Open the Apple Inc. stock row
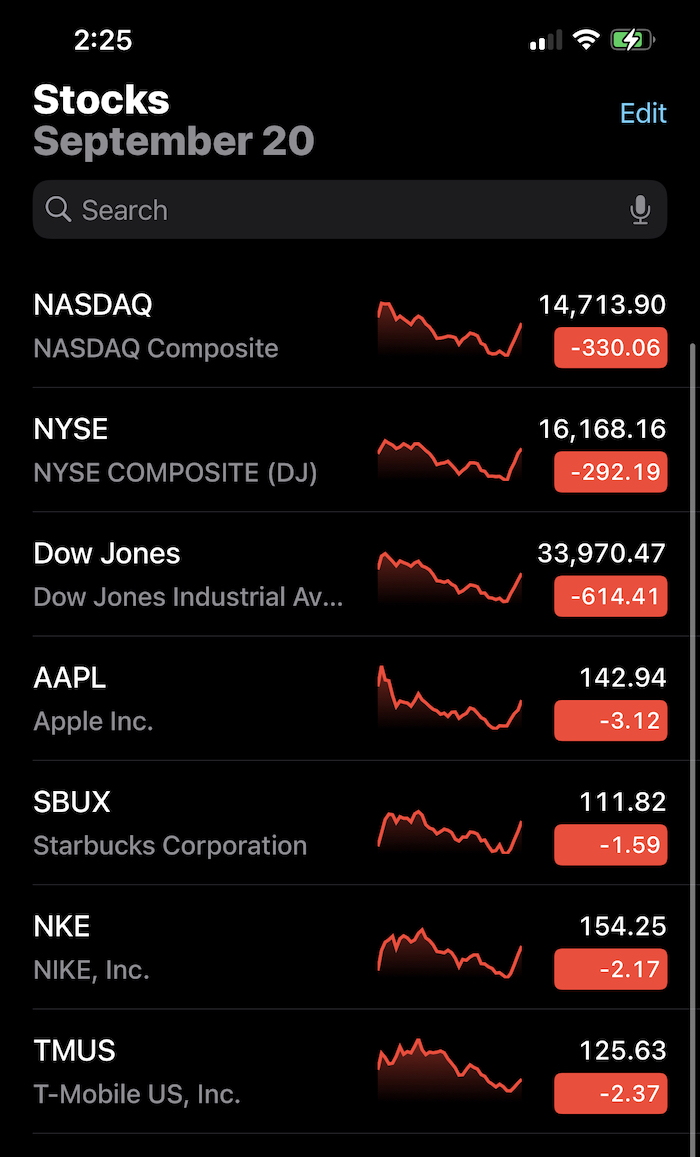700x1157 pixels. tap(350, 698)
